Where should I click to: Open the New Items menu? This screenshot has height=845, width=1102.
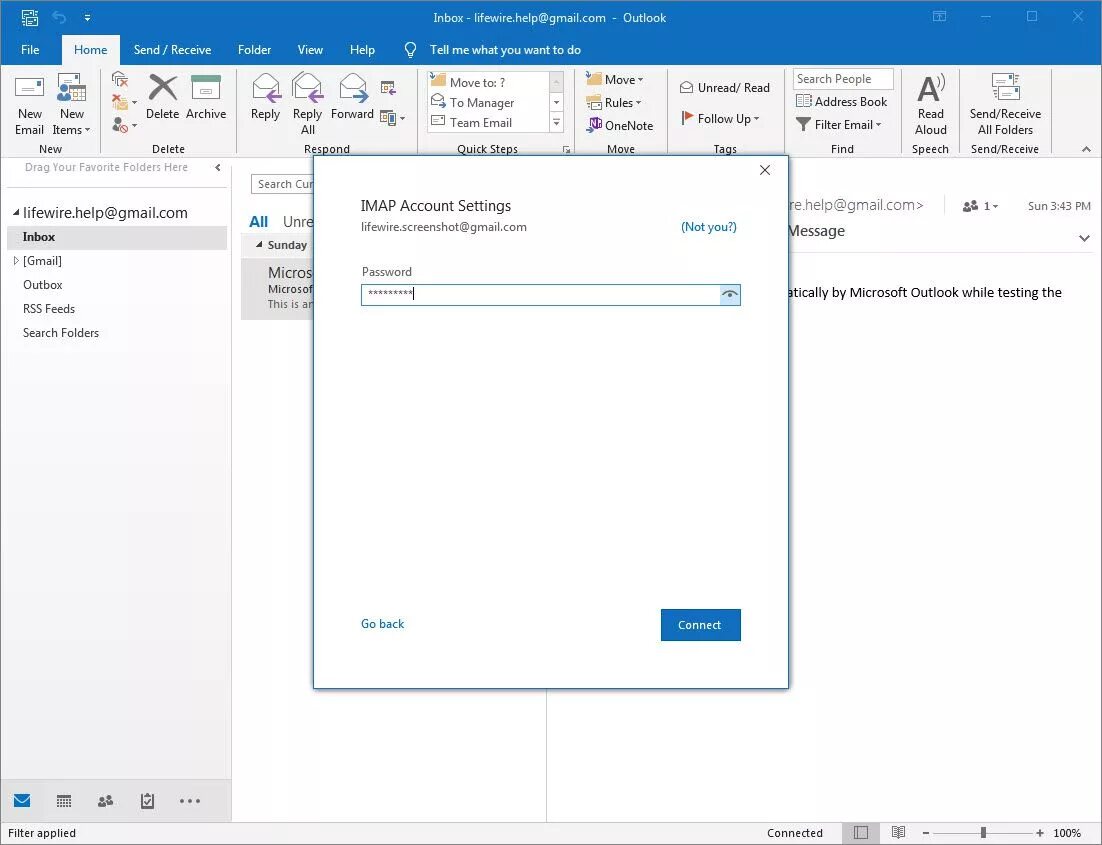pos(71,105)
